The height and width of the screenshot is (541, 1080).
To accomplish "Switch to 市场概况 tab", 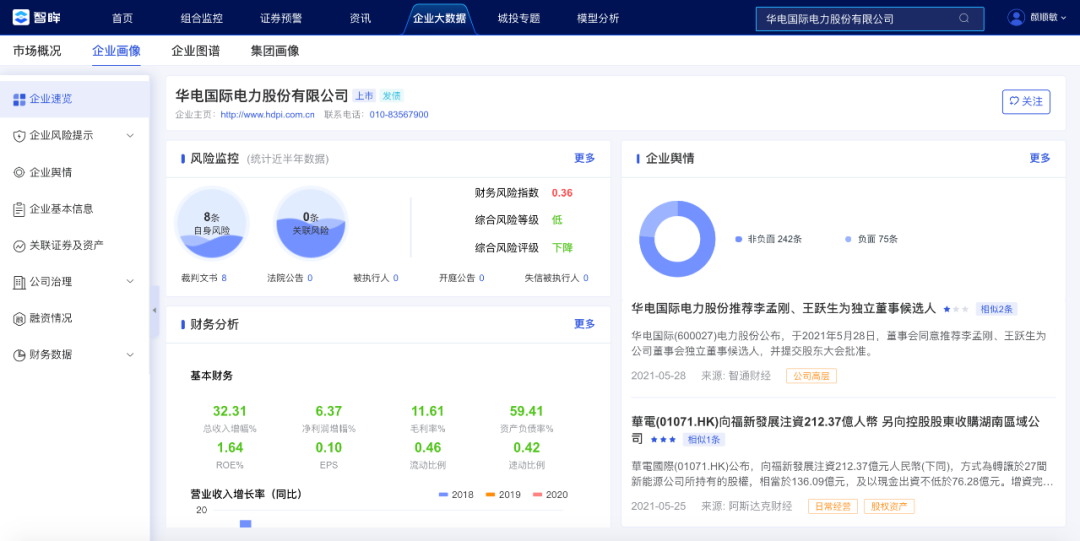I will [37, 51].
